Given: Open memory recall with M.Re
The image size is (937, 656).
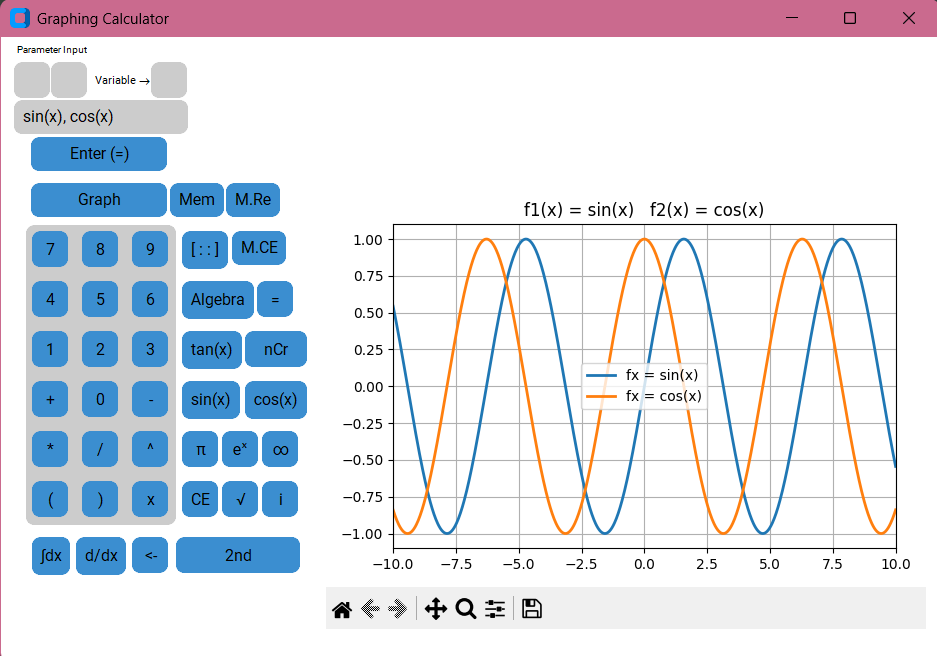Looking at the screenshot, I should (253, 200).
